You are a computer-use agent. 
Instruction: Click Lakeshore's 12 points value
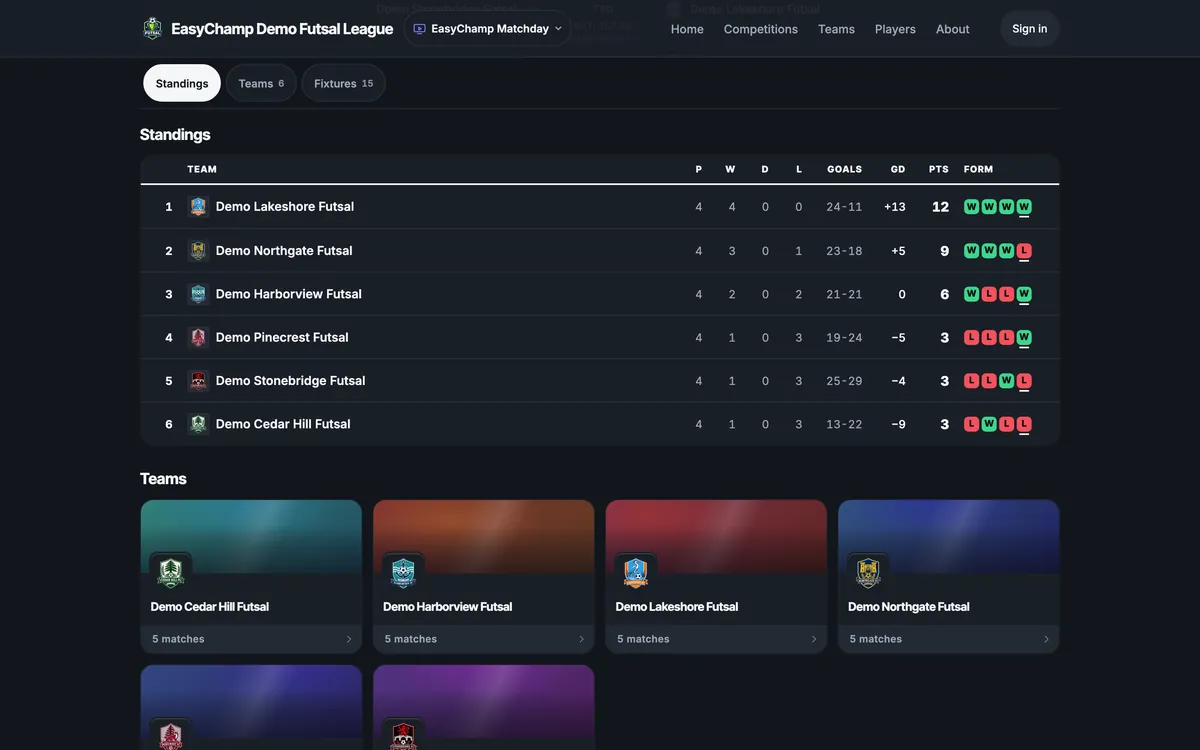[940, 207]
